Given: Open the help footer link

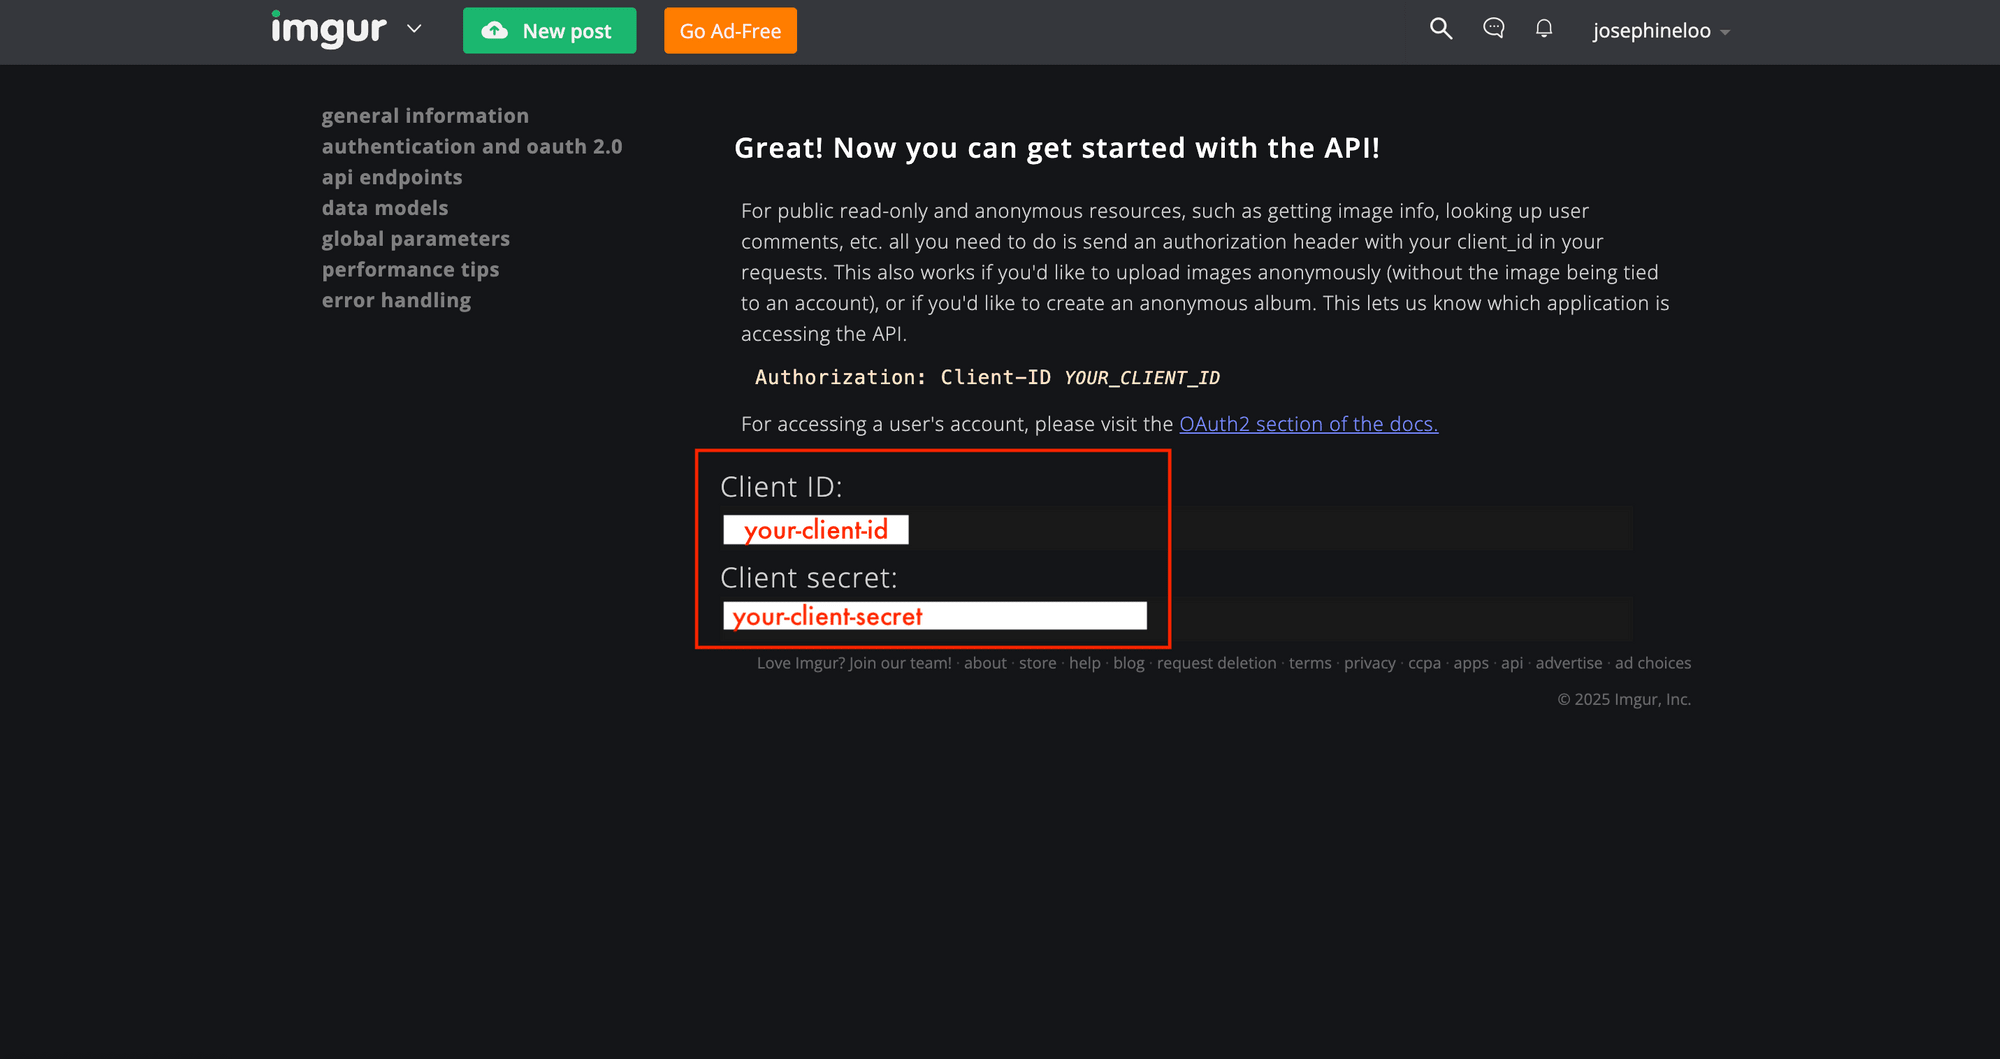Looking at the screenshot, I should (1084, 663).
